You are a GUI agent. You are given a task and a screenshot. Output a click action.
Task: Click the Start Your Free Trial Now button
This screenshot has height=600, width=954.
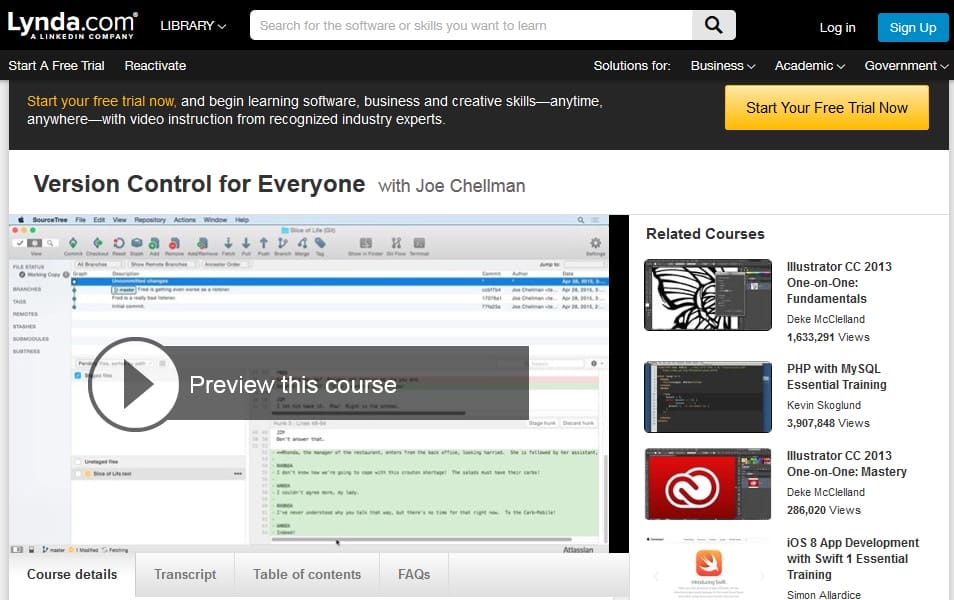pyautogui.click(x=826, y=107)
